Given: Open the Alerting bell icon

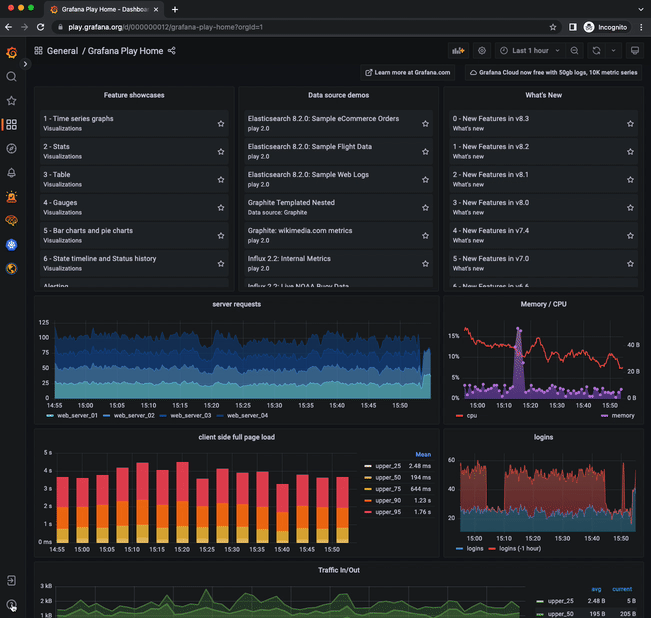Looking at the screenshot, I should tap(11, 173).
